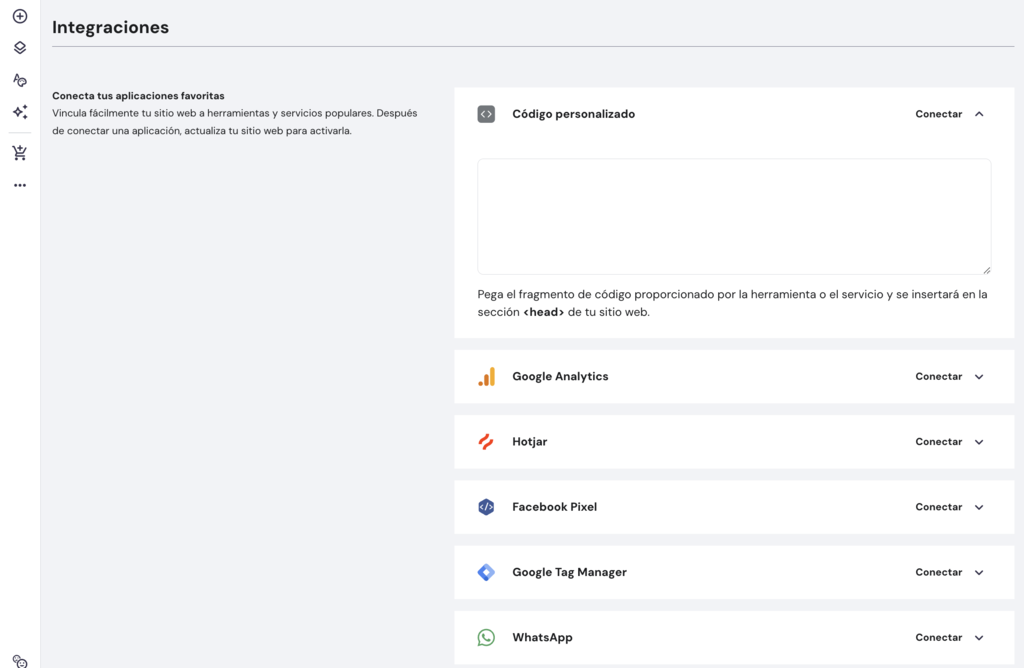
Task: Click the Hotjar flame icon
Action: click(x=487, y=441)
